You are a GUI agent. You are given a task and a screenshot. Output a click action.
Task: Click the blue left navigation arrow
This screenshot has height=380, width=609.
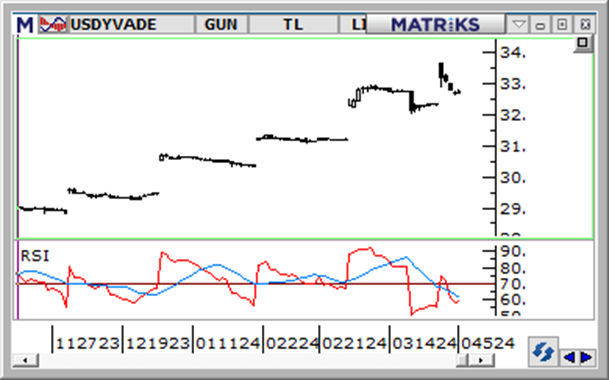coord(569,357)
